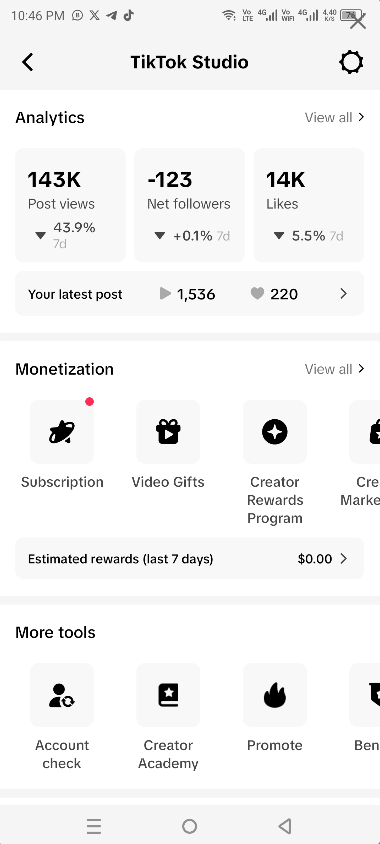Tap the Android back triangle button
The width and height of the screenshot is (380, 844).
coord(285,826)
